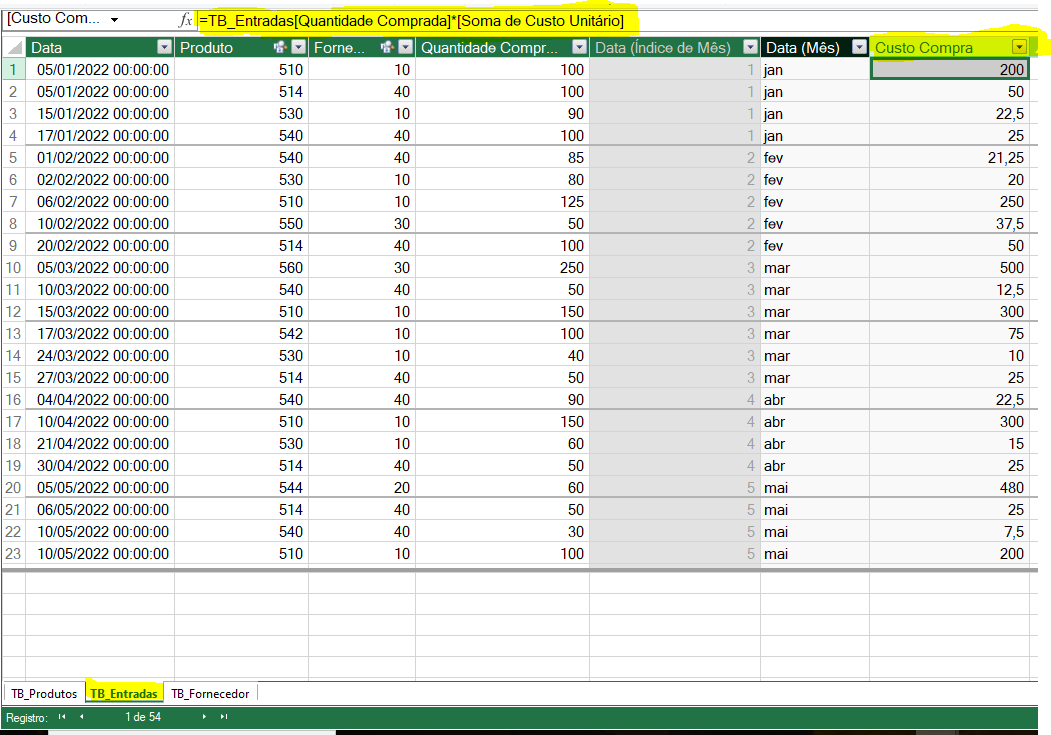Screen dimensions: 1051x735
Task: Click into the DAX formula bar
Action: tap(617, 21)
